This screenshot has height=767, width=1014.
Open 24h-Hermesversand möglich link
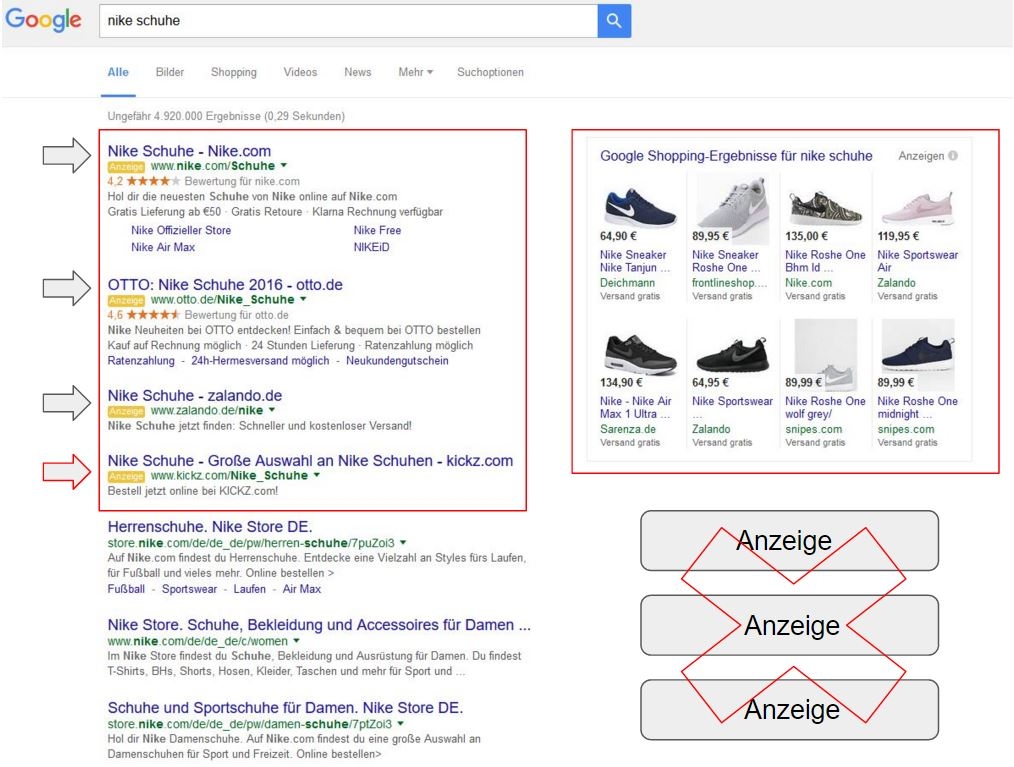coord(260,360)
